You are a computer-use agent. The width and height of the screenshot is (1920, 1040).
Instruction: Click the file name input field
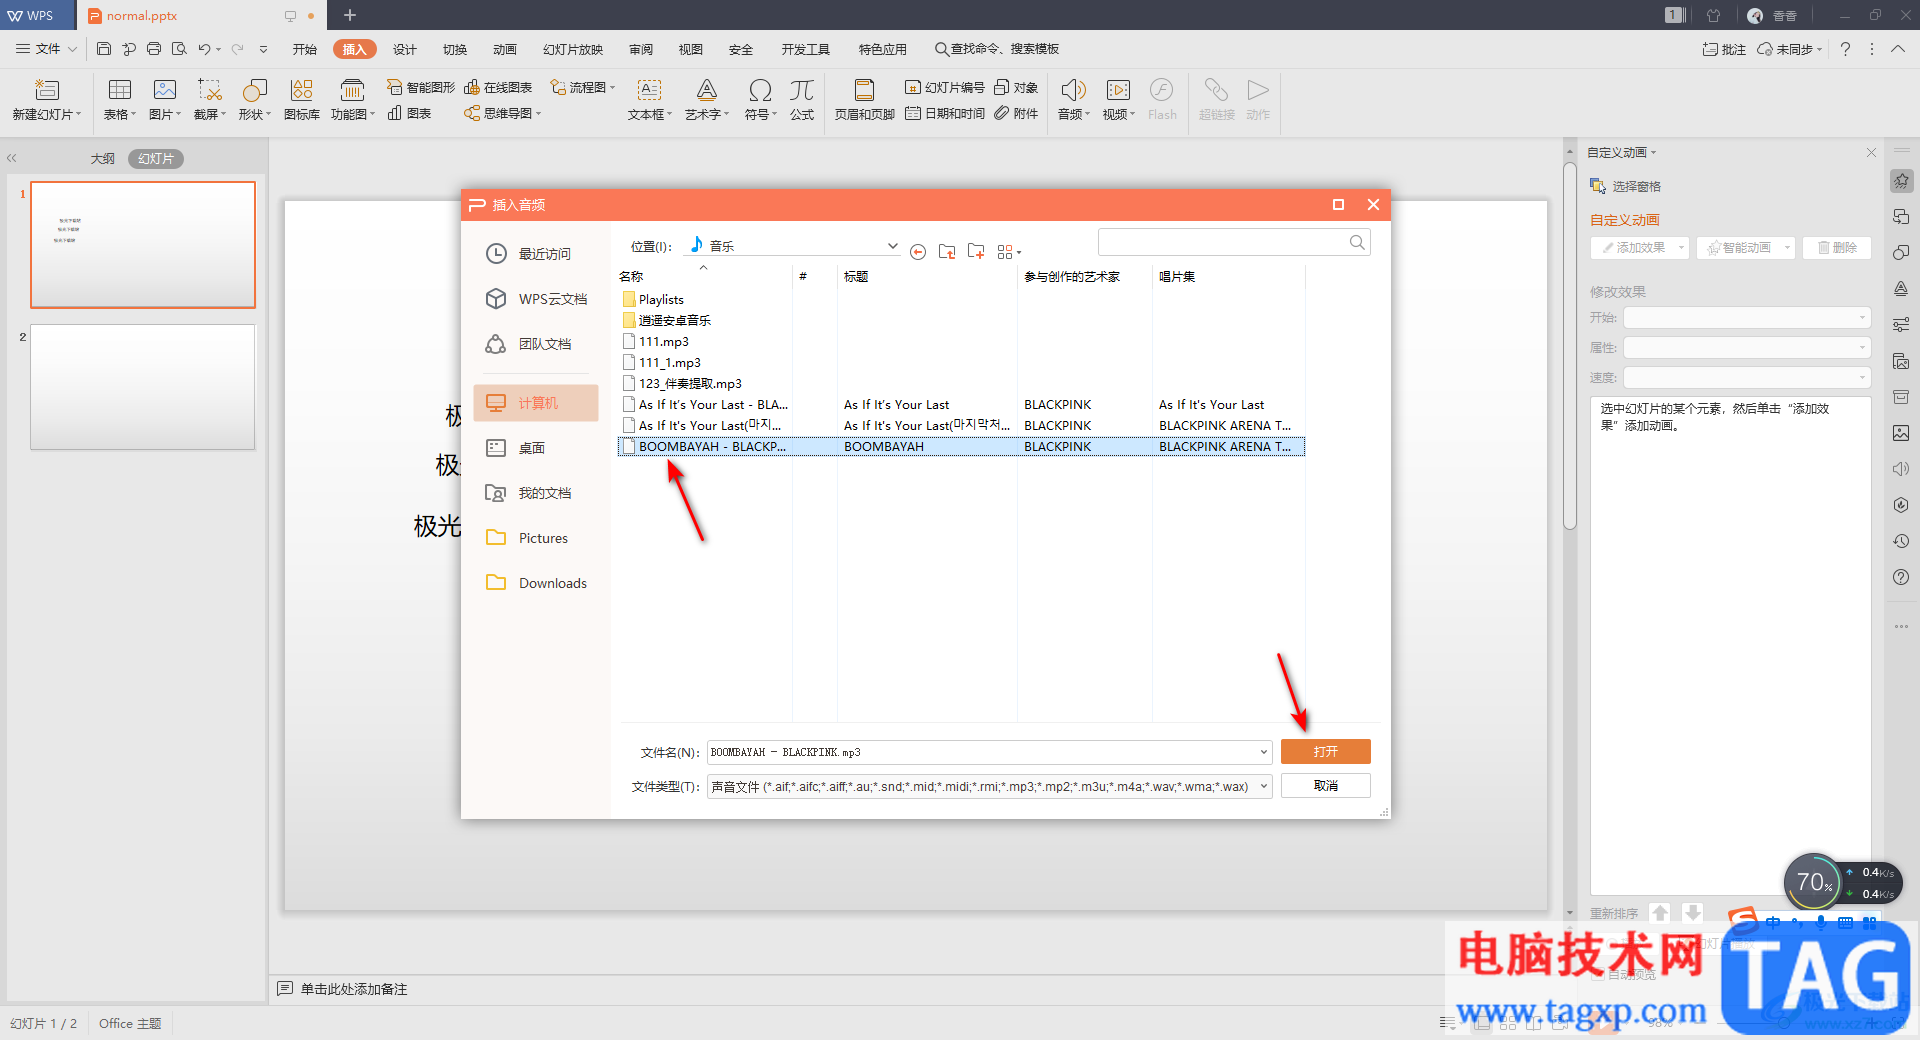tap(982, 752)
